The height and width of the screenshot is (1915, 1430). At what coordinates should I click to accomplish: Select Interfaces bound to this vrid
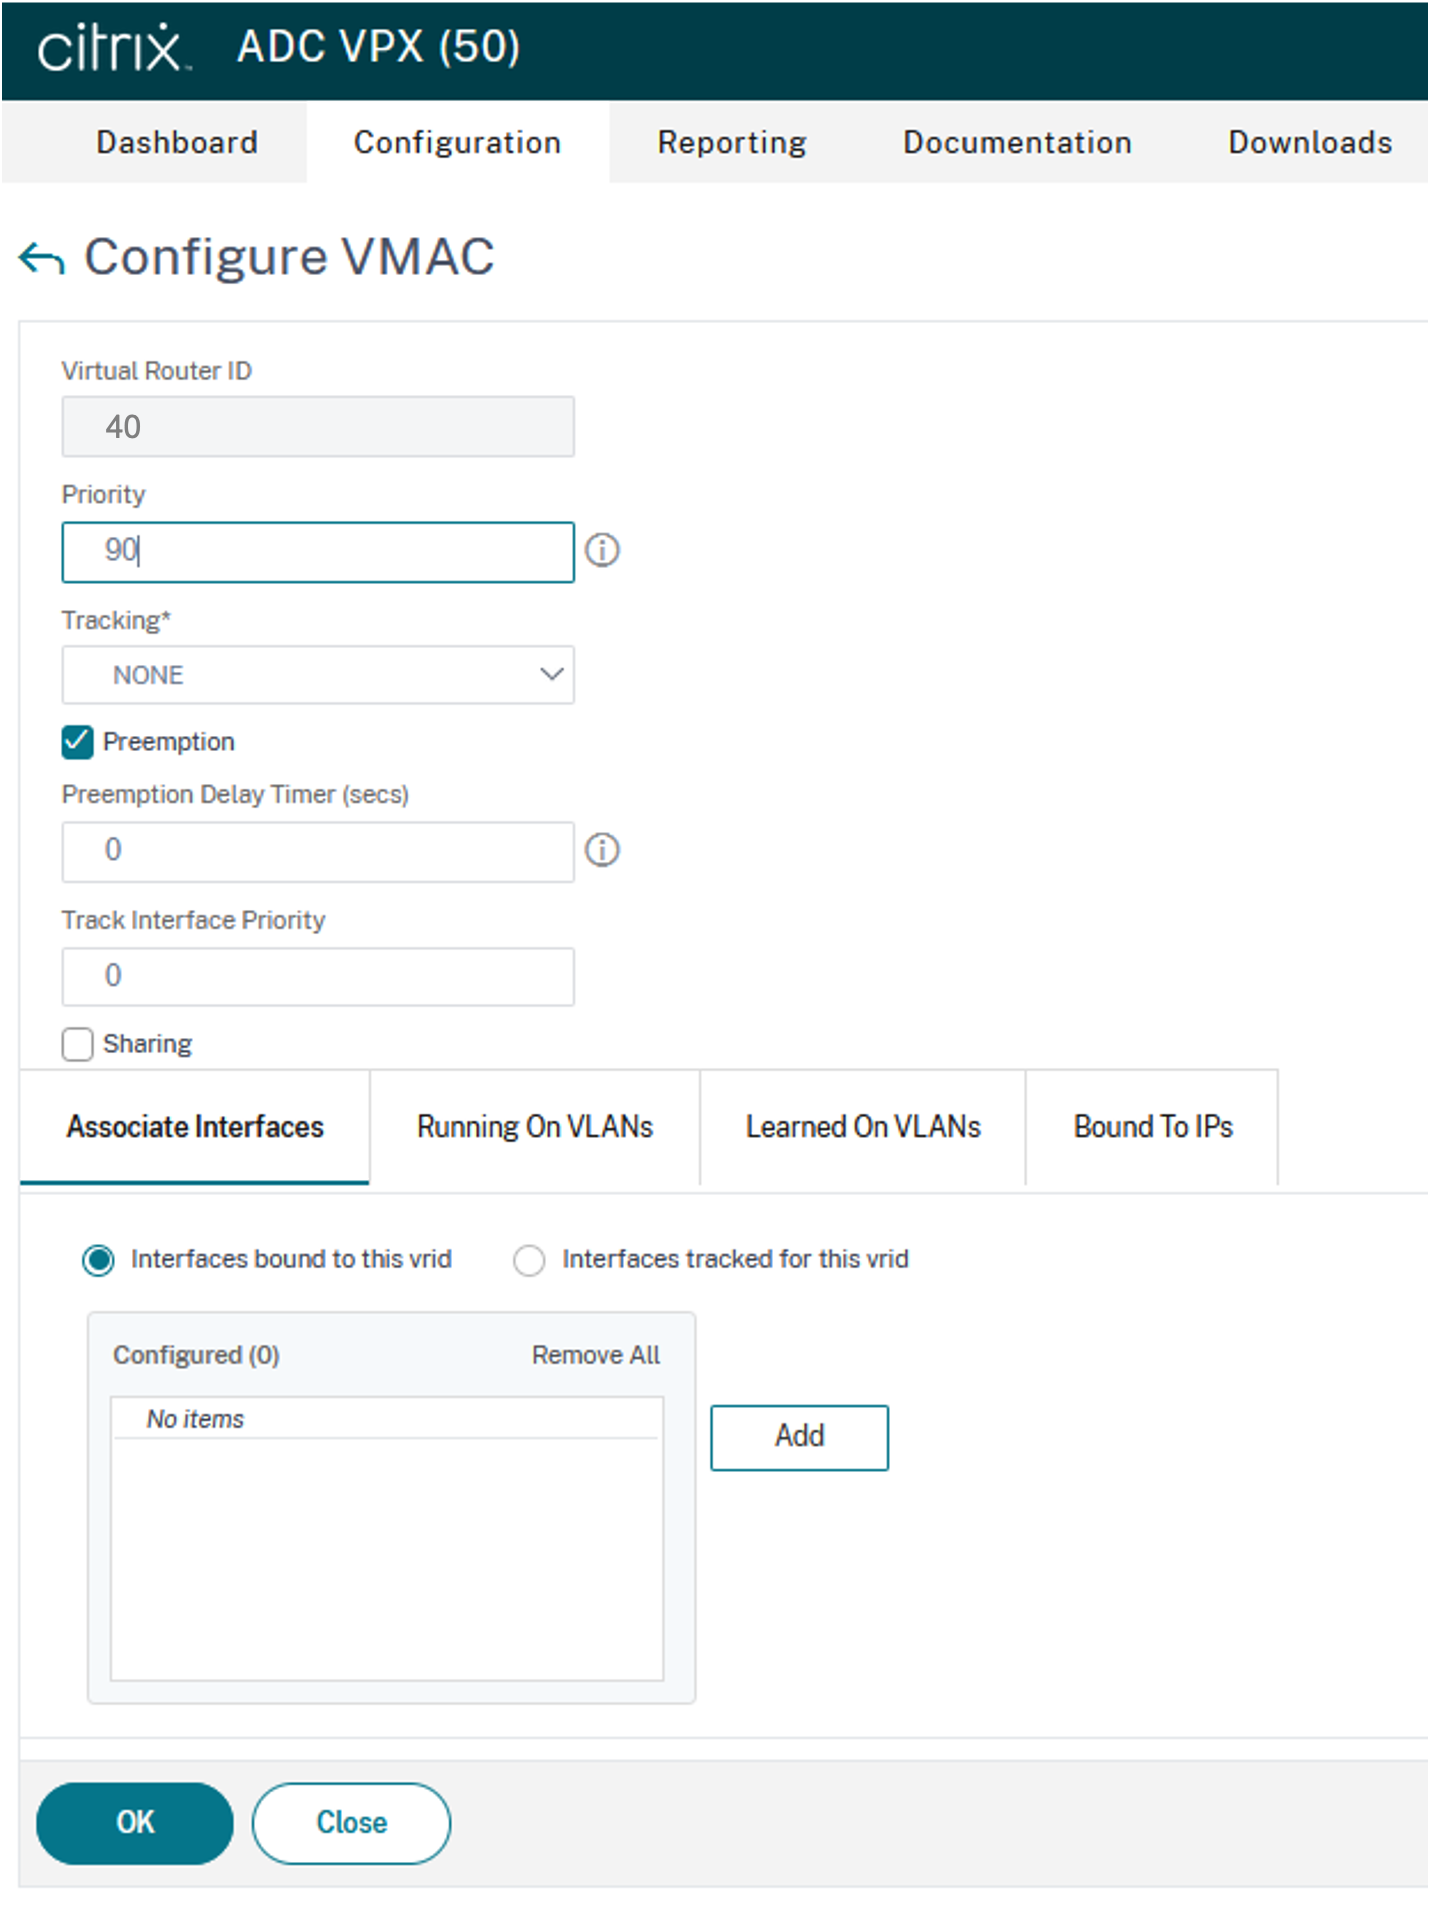click(x=99, y=1260)
